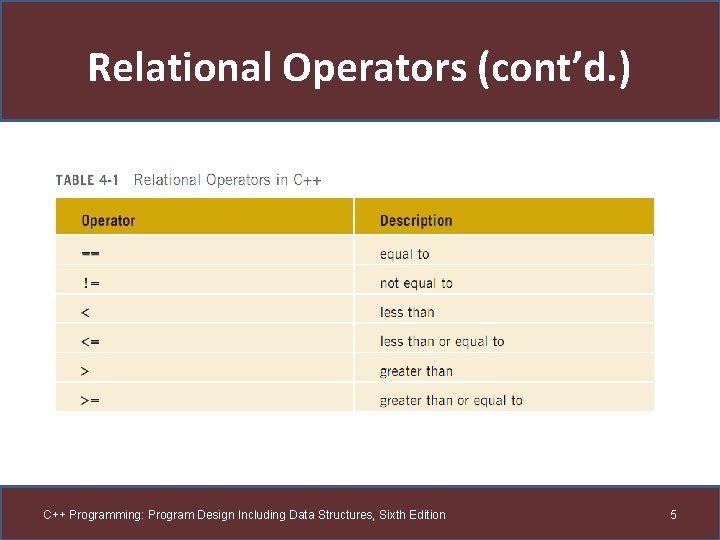Screen dimensions: 720x540
Task: Click 'less than or equal to' description
Action: 442,342
